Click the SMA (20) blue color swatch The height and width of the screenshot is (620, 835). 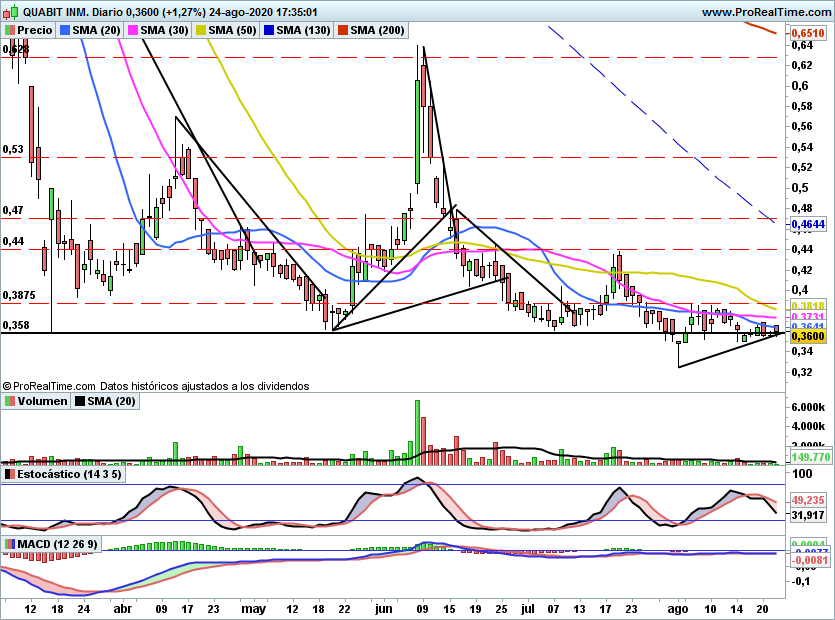(65, 30)
